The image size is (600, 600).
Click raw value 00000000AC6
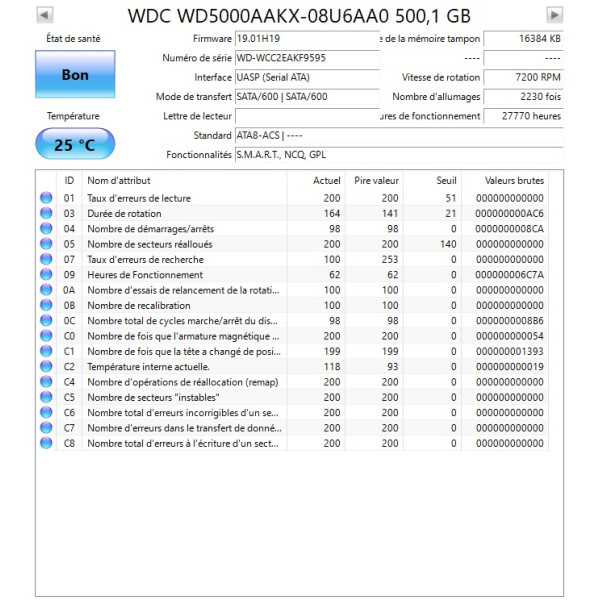point(509,214)
